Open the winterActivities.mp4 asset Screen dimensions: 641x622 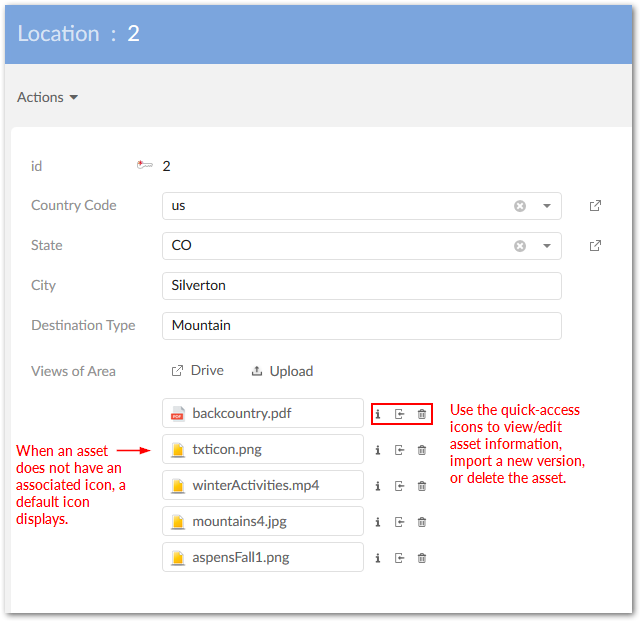(262, 485)
